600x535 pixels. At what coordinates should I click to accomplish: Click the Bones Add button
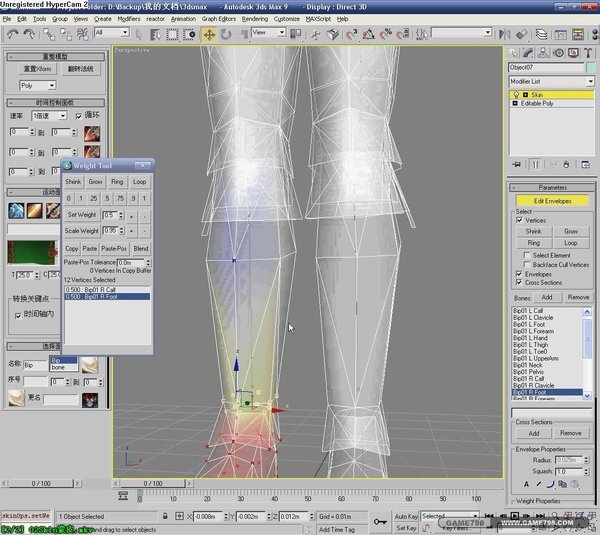click(547, 297)
